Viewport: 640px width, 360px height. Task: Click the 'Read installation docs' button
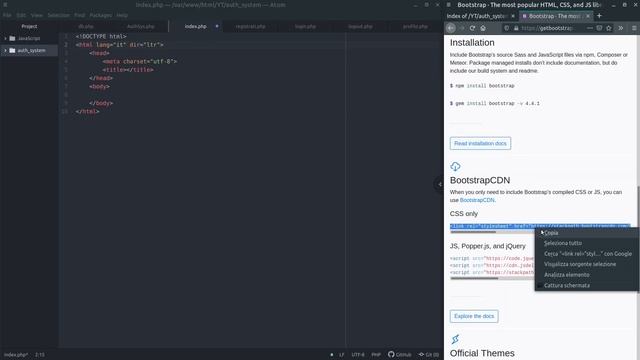tap(480, 143)
